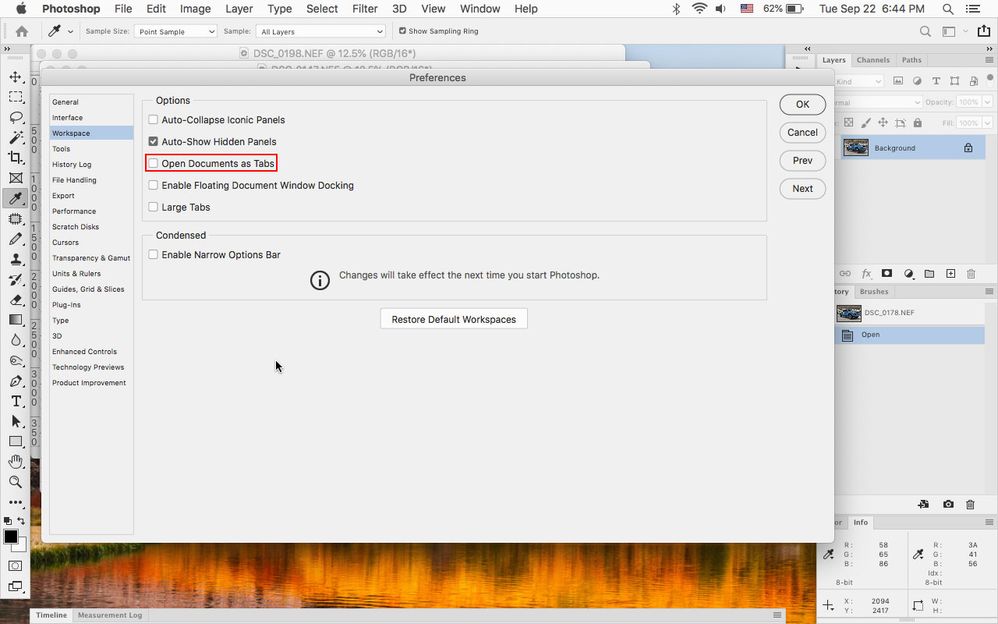This screenshot has width=998, height=624.
Task: Select the Pen tool
Action: (x=15, y=381)
